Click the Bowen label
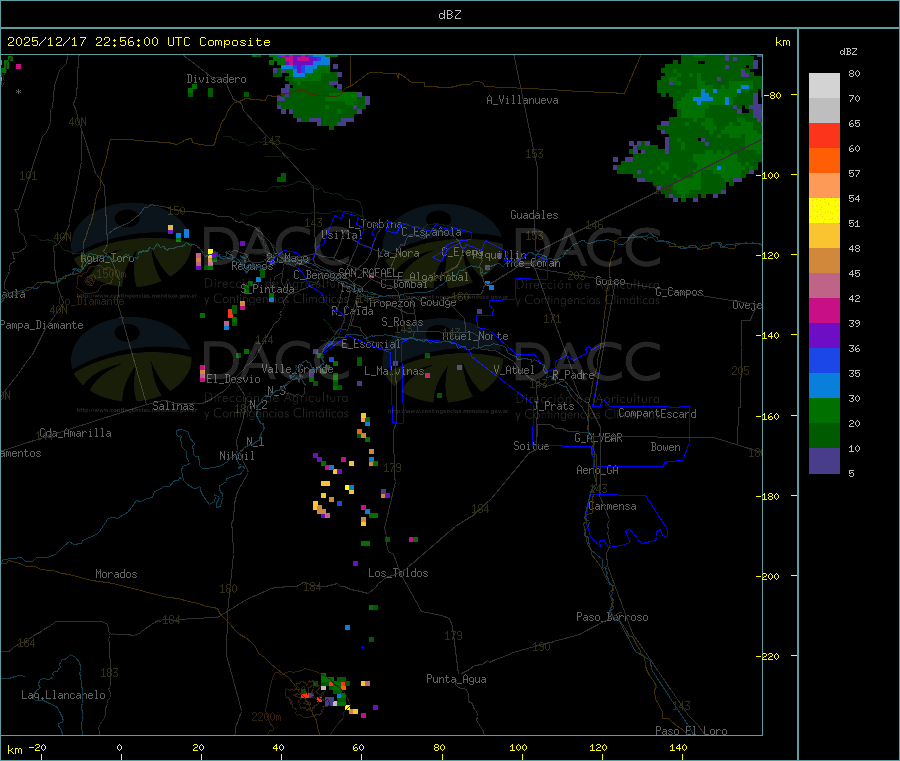 666,447
